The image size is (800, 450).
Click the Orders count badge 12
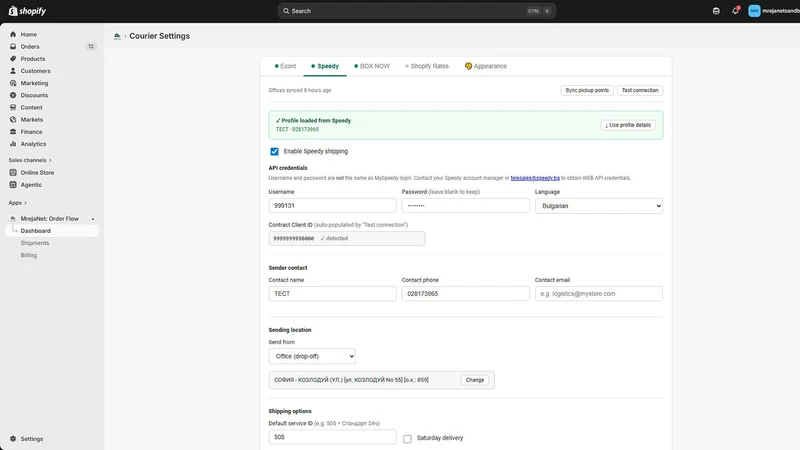91,46
